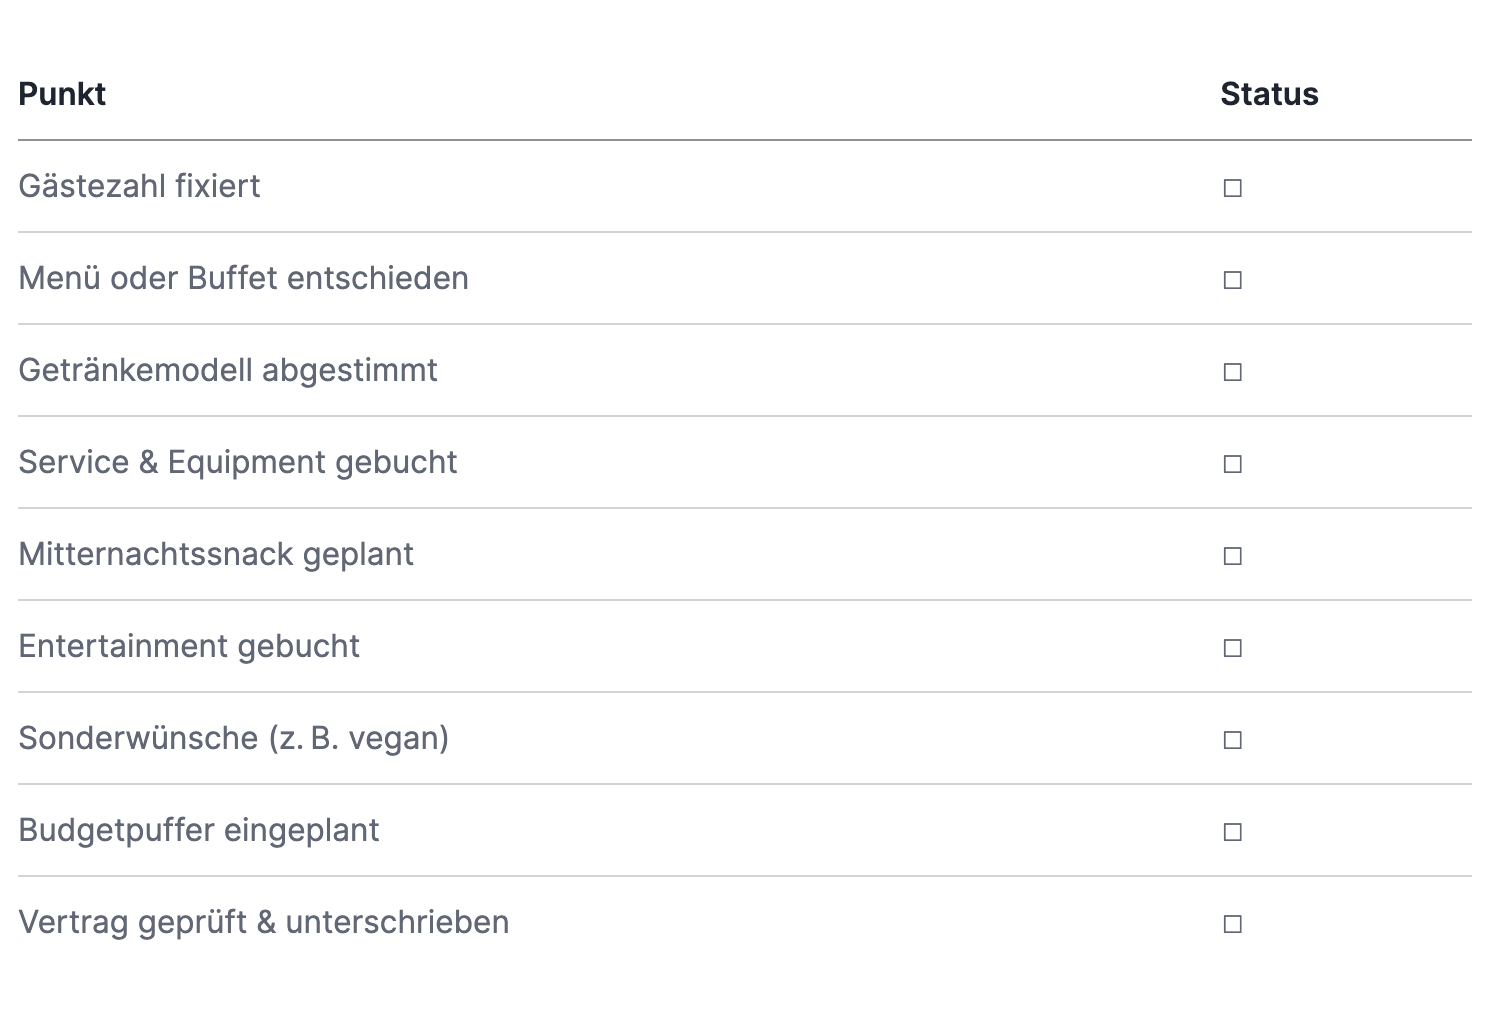1508x1022 pixels.
Task: Mark Getränkemodell abgestimmt as done
Action: pos(1232,372)
